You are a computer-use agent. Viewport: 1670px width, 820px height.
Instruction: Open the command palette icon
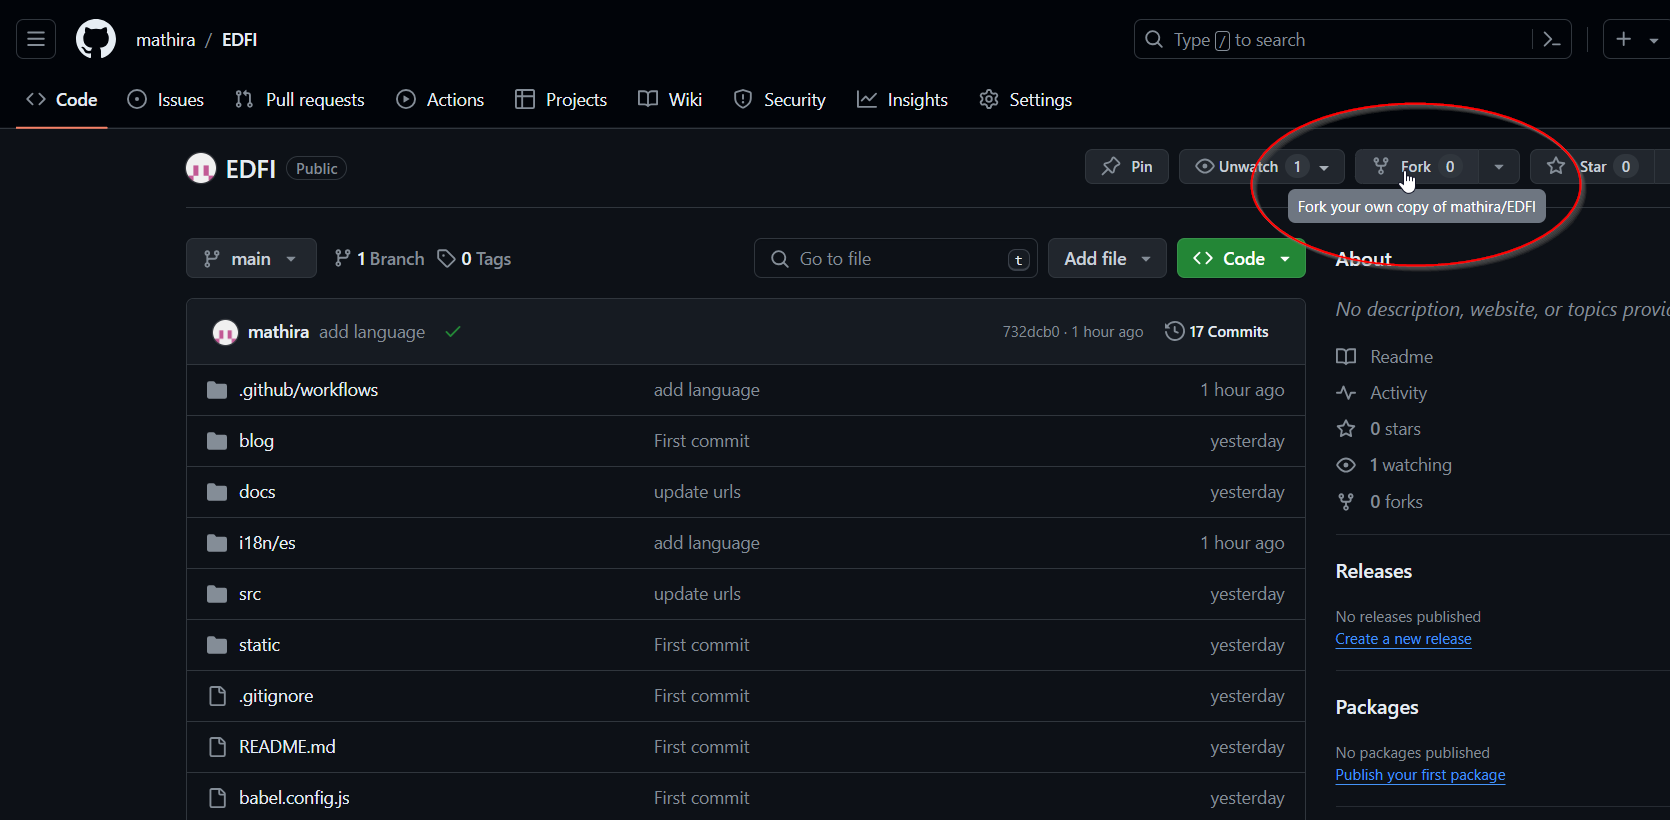(x=1552, y=40)
